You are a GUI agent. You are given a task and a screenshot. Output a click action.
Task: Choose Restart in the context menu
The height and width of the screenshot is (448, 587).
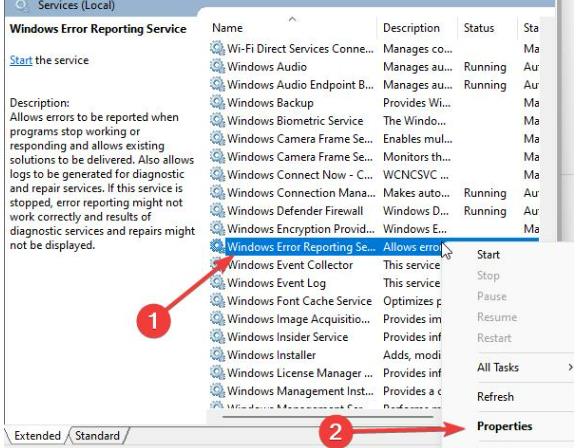tap(494, 338)
